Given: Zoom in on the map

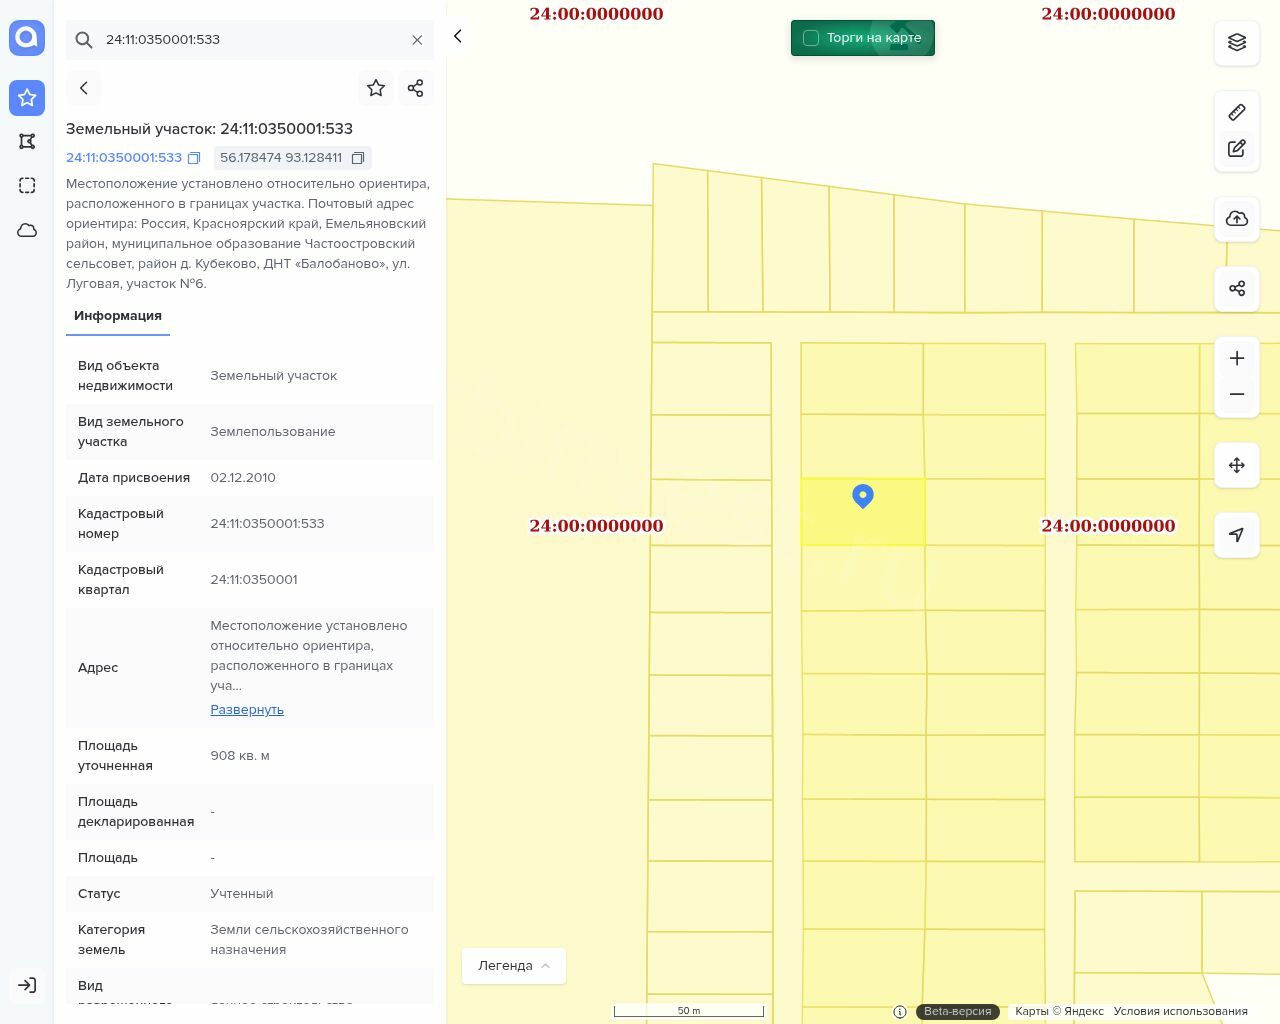Looking at the screenshot, I should pyautogui.click(x=1236, y=358).
